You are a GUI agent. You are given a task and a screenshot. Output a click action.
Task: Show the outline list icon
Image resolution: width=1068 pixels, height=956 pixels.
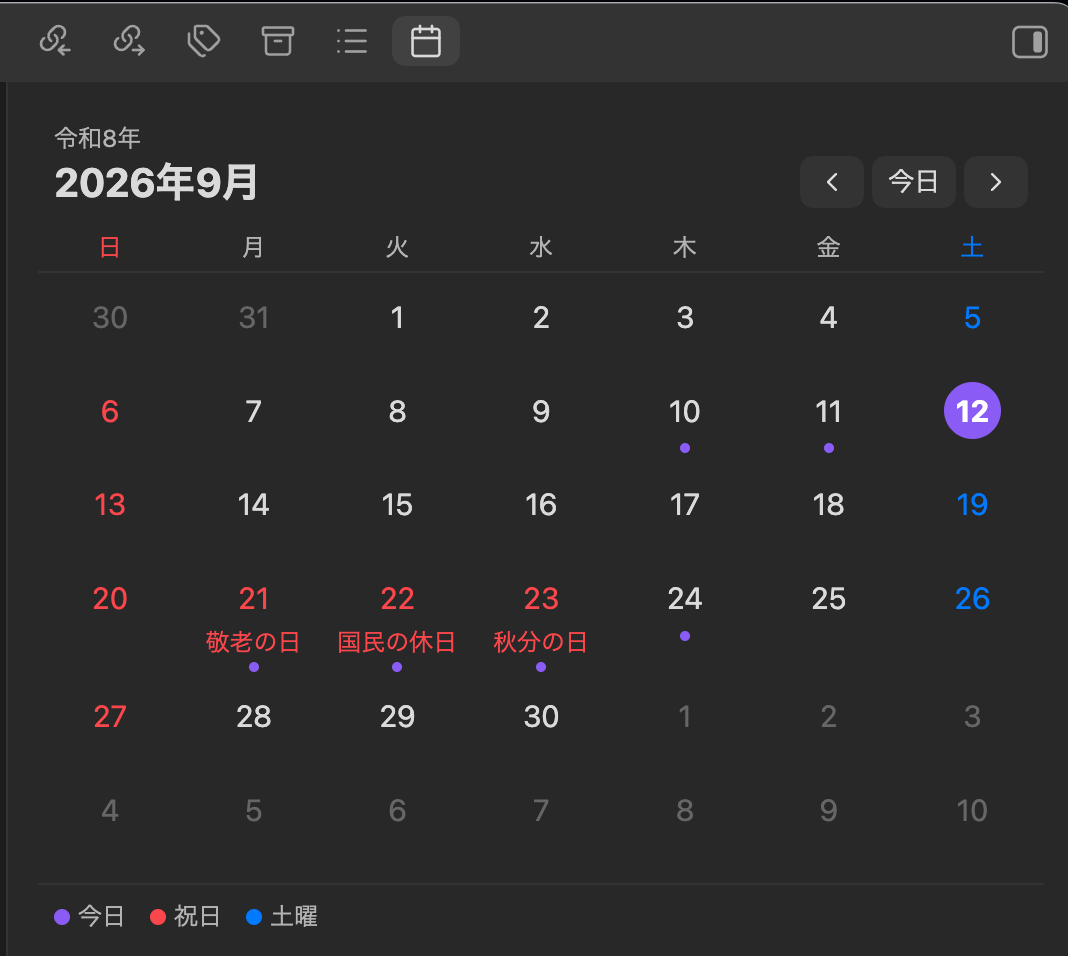[x=352, y=41]
